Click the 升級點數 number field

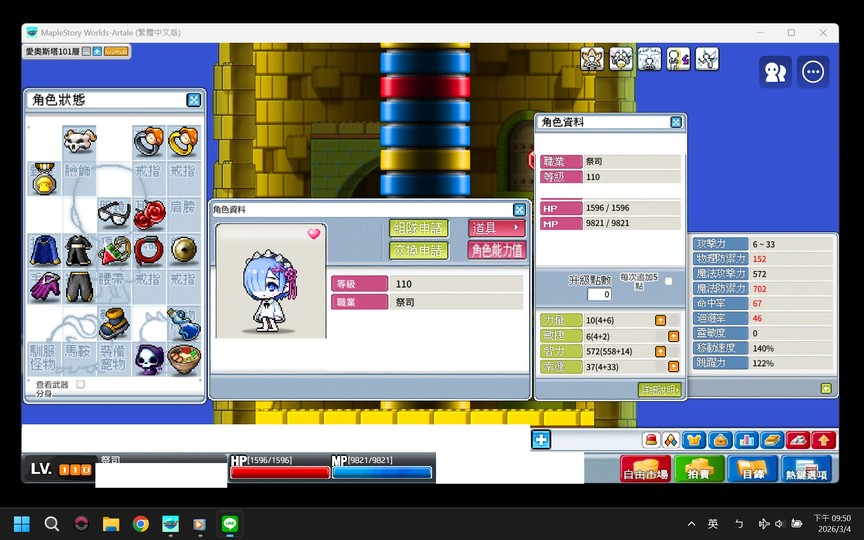tap(599, 294)
